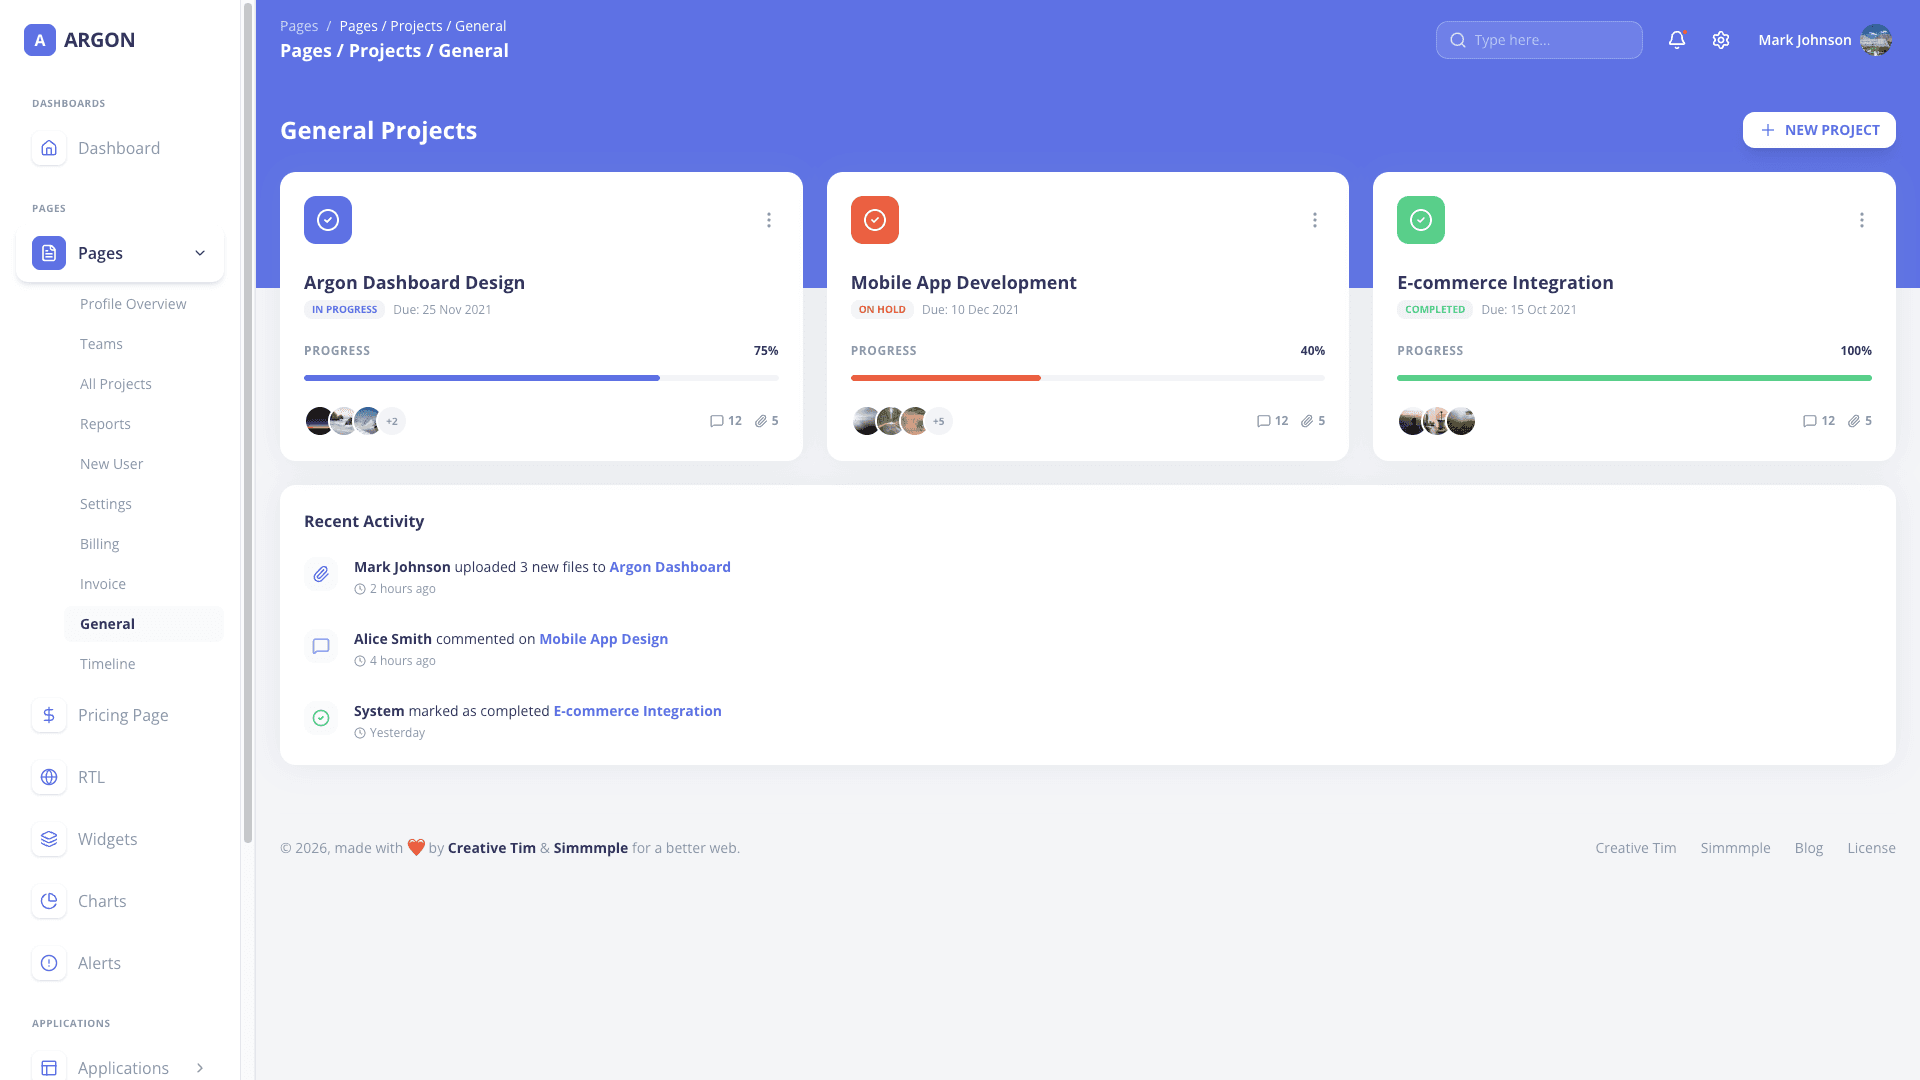Expand the Applications sidebar section
The height and width of the screenshot is (1080, 1920).
(199, 1068)
